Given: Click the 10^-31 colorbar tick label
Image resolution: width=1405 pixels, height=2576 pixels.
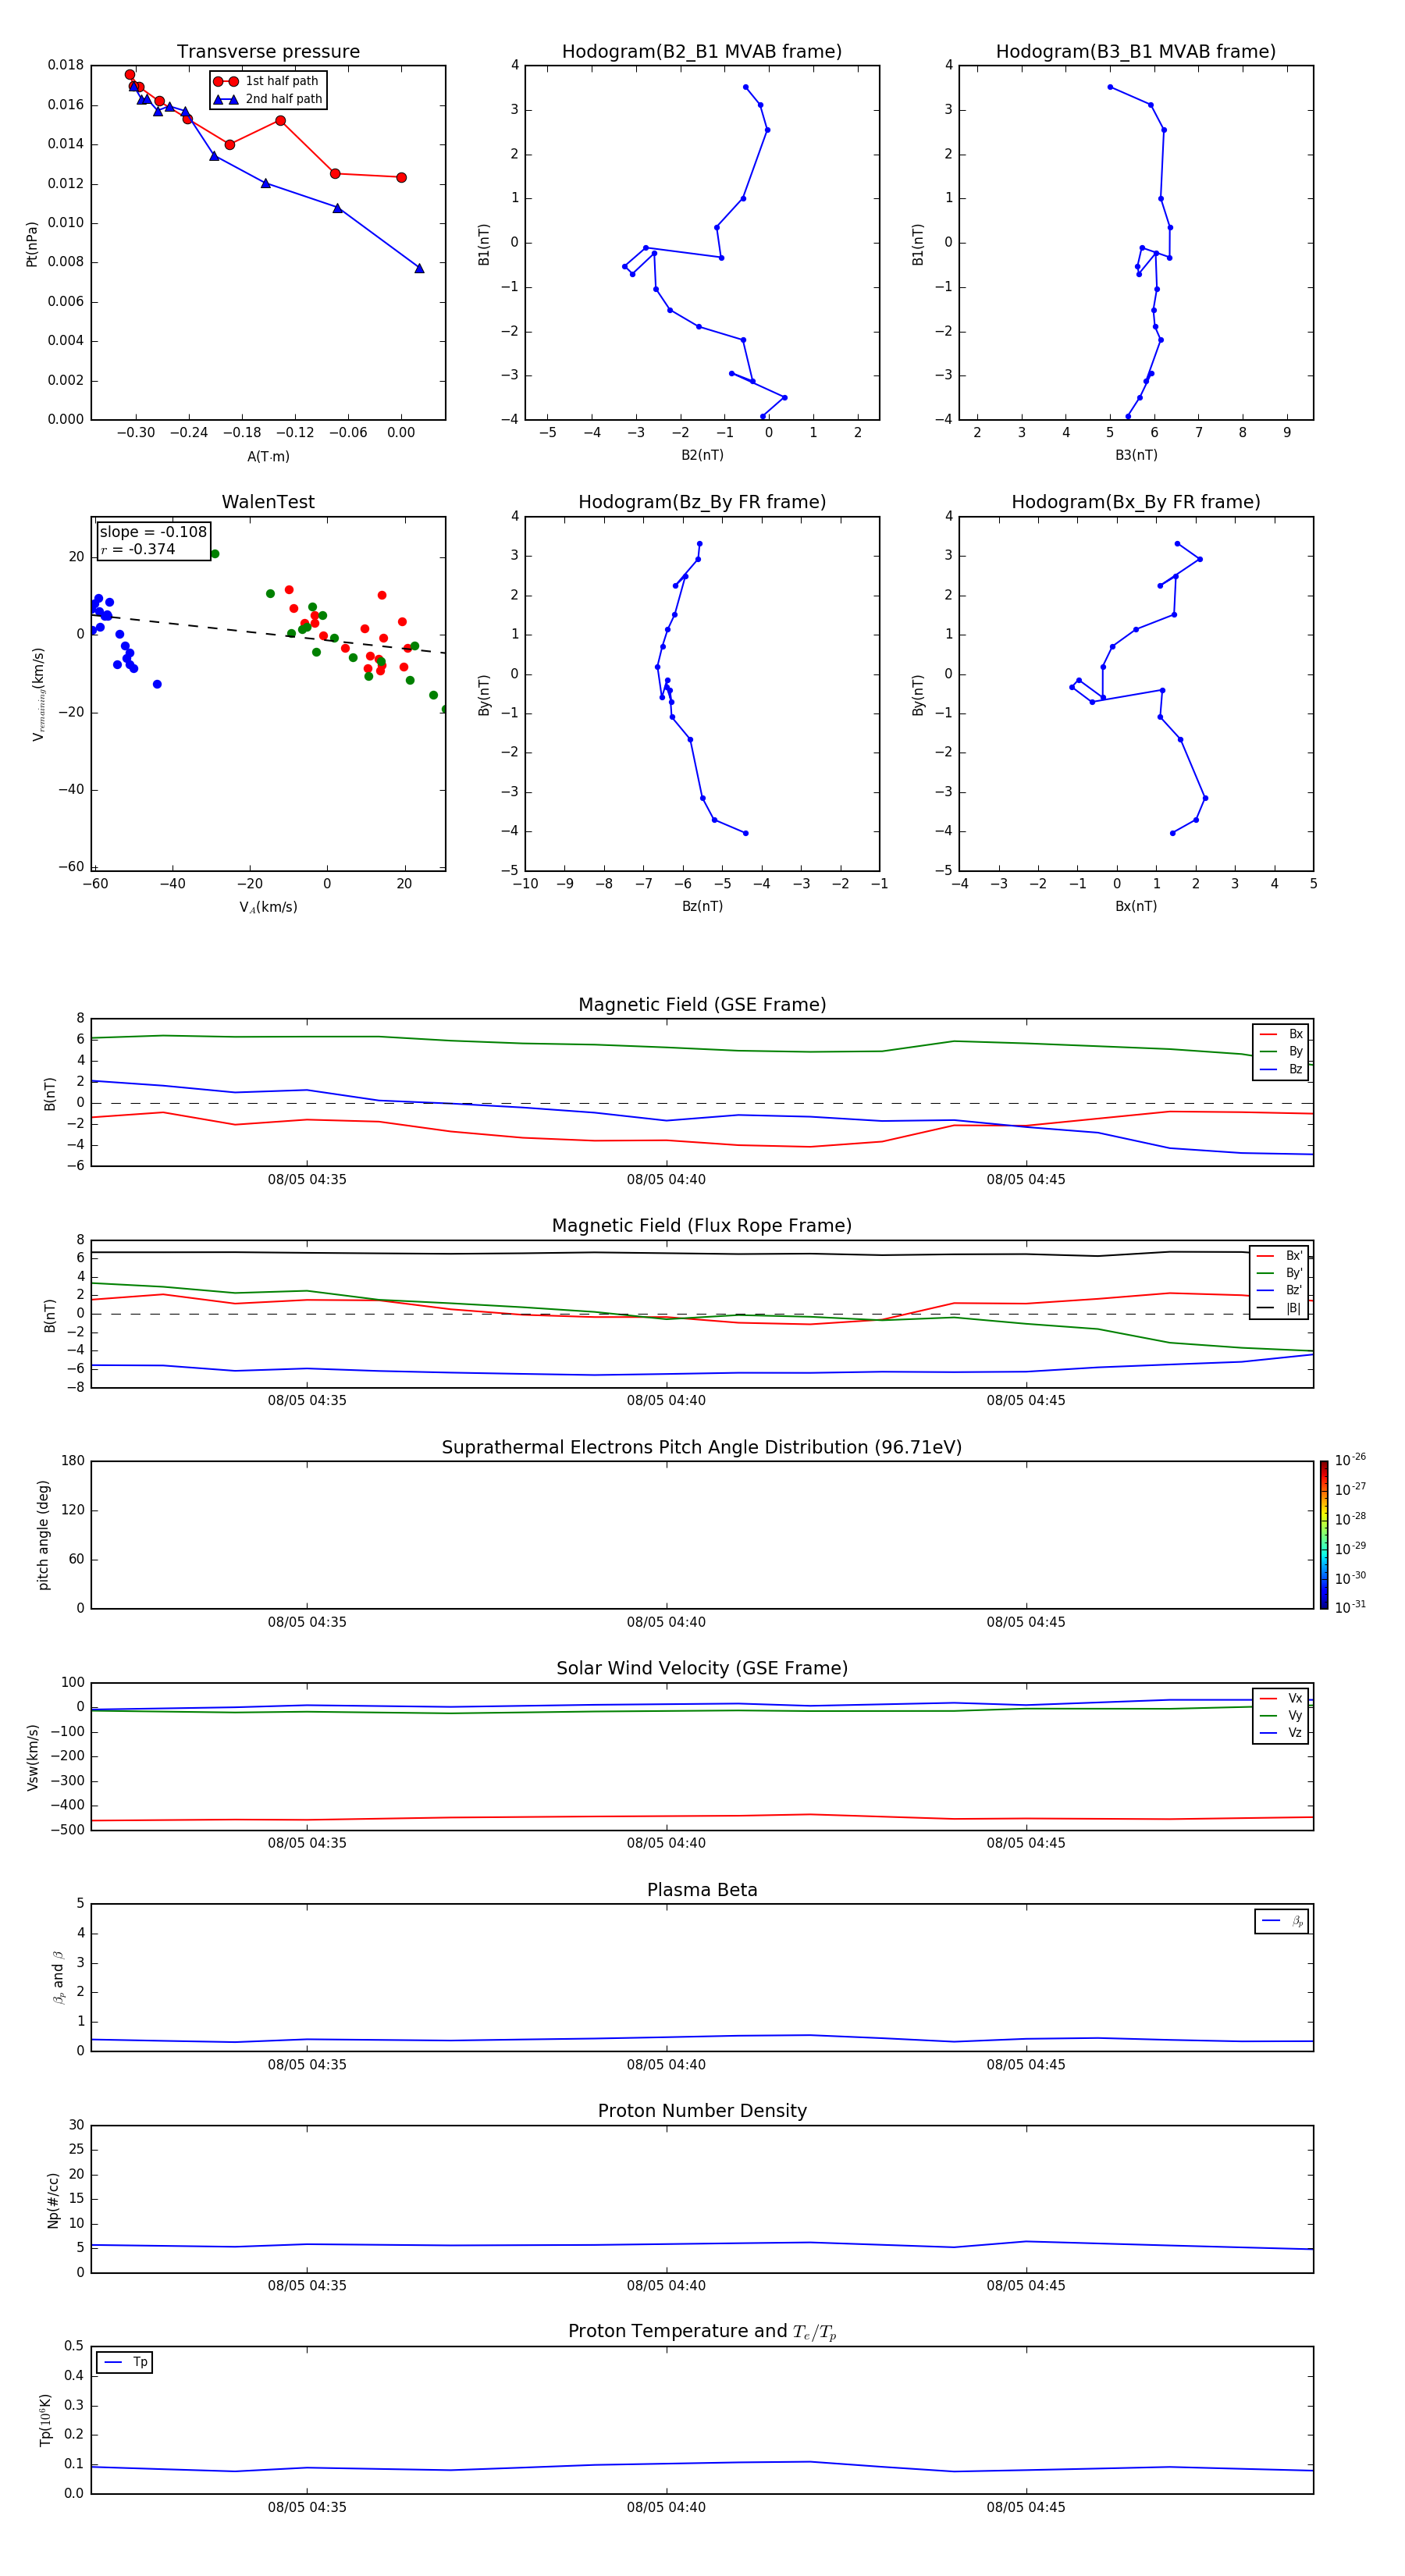Looking at the screenshot, I should pyautogui.click(x=1350, y=1607).
